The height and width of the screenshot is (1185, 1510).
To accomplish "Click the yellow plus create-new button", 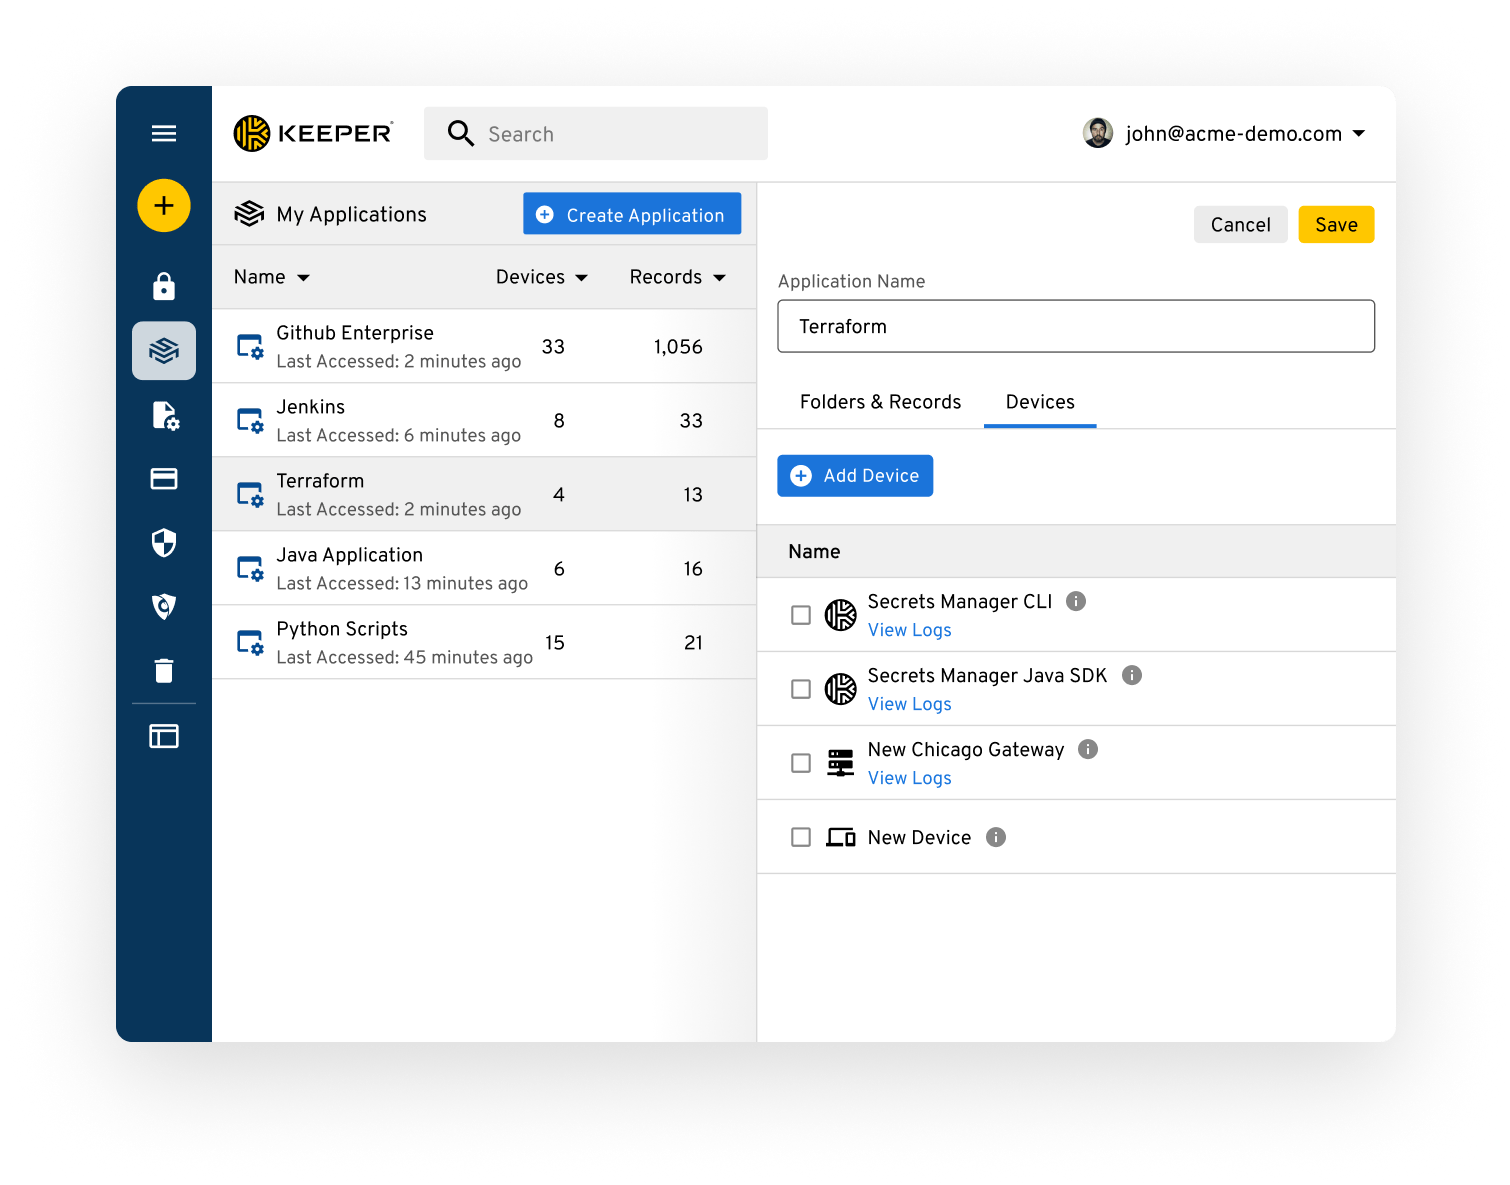I will [x=164, y=206].
